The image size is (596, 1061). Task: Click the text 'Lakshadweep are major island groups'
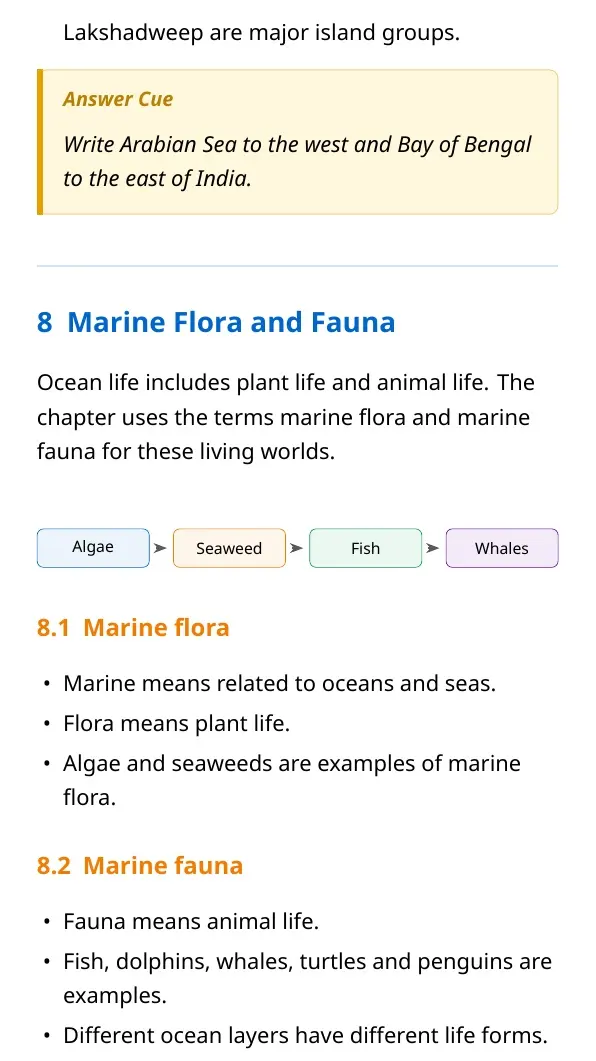coord(261,32)
